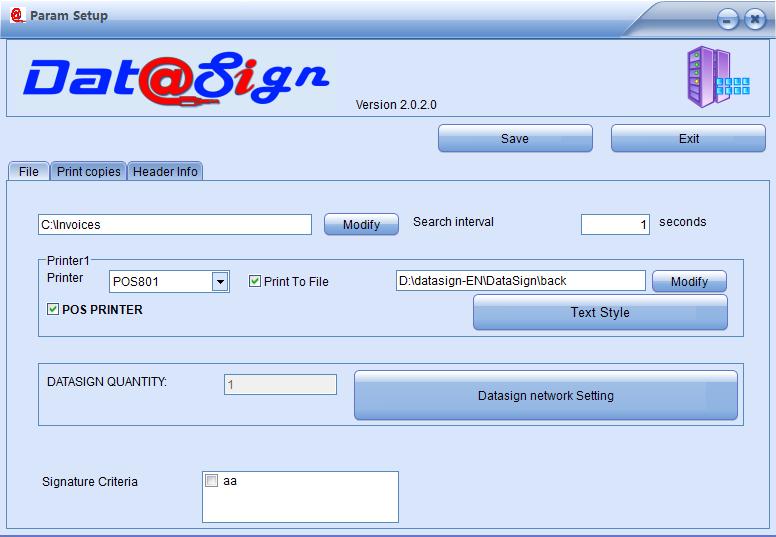Modify the invoices folder path
Image resolution: width=776 pixels, height=537 pixels.
coord(361,225)
